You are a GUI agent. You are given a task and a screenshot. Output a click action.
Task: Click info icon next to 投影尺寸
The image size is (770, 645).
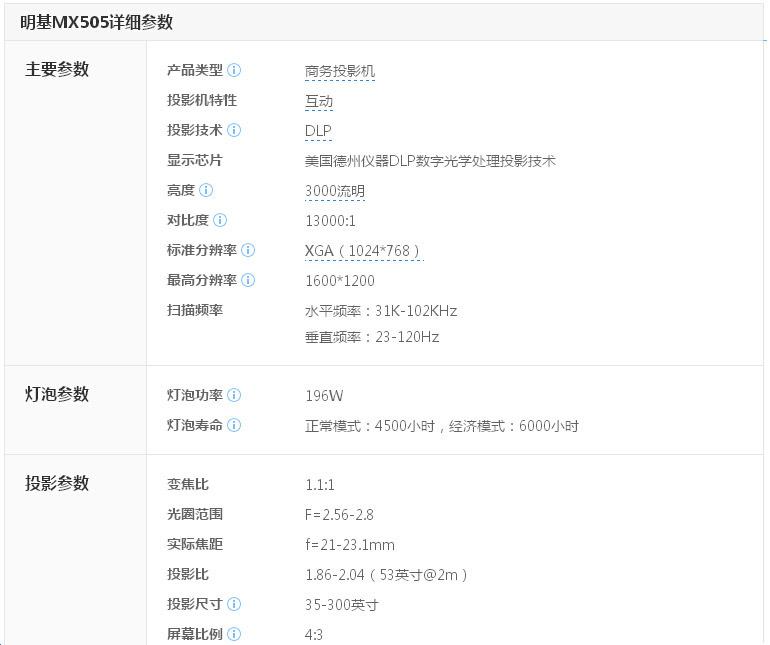[234, 604]
